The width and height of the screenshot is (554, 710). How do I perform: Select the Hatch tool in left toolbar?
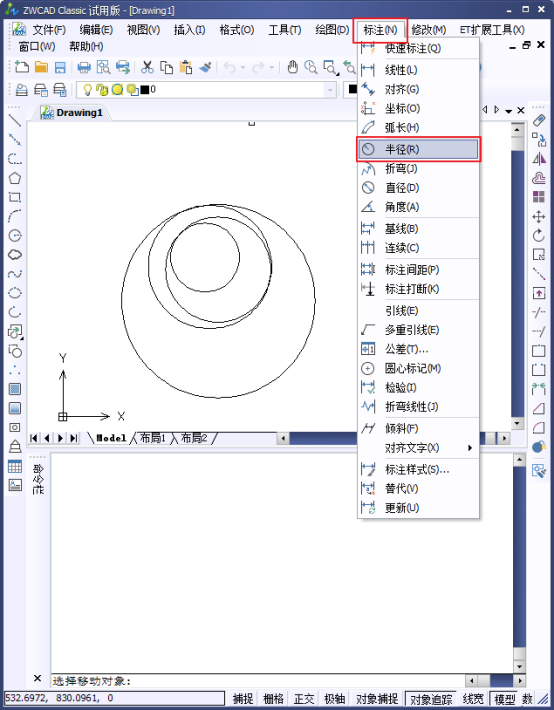15,389
